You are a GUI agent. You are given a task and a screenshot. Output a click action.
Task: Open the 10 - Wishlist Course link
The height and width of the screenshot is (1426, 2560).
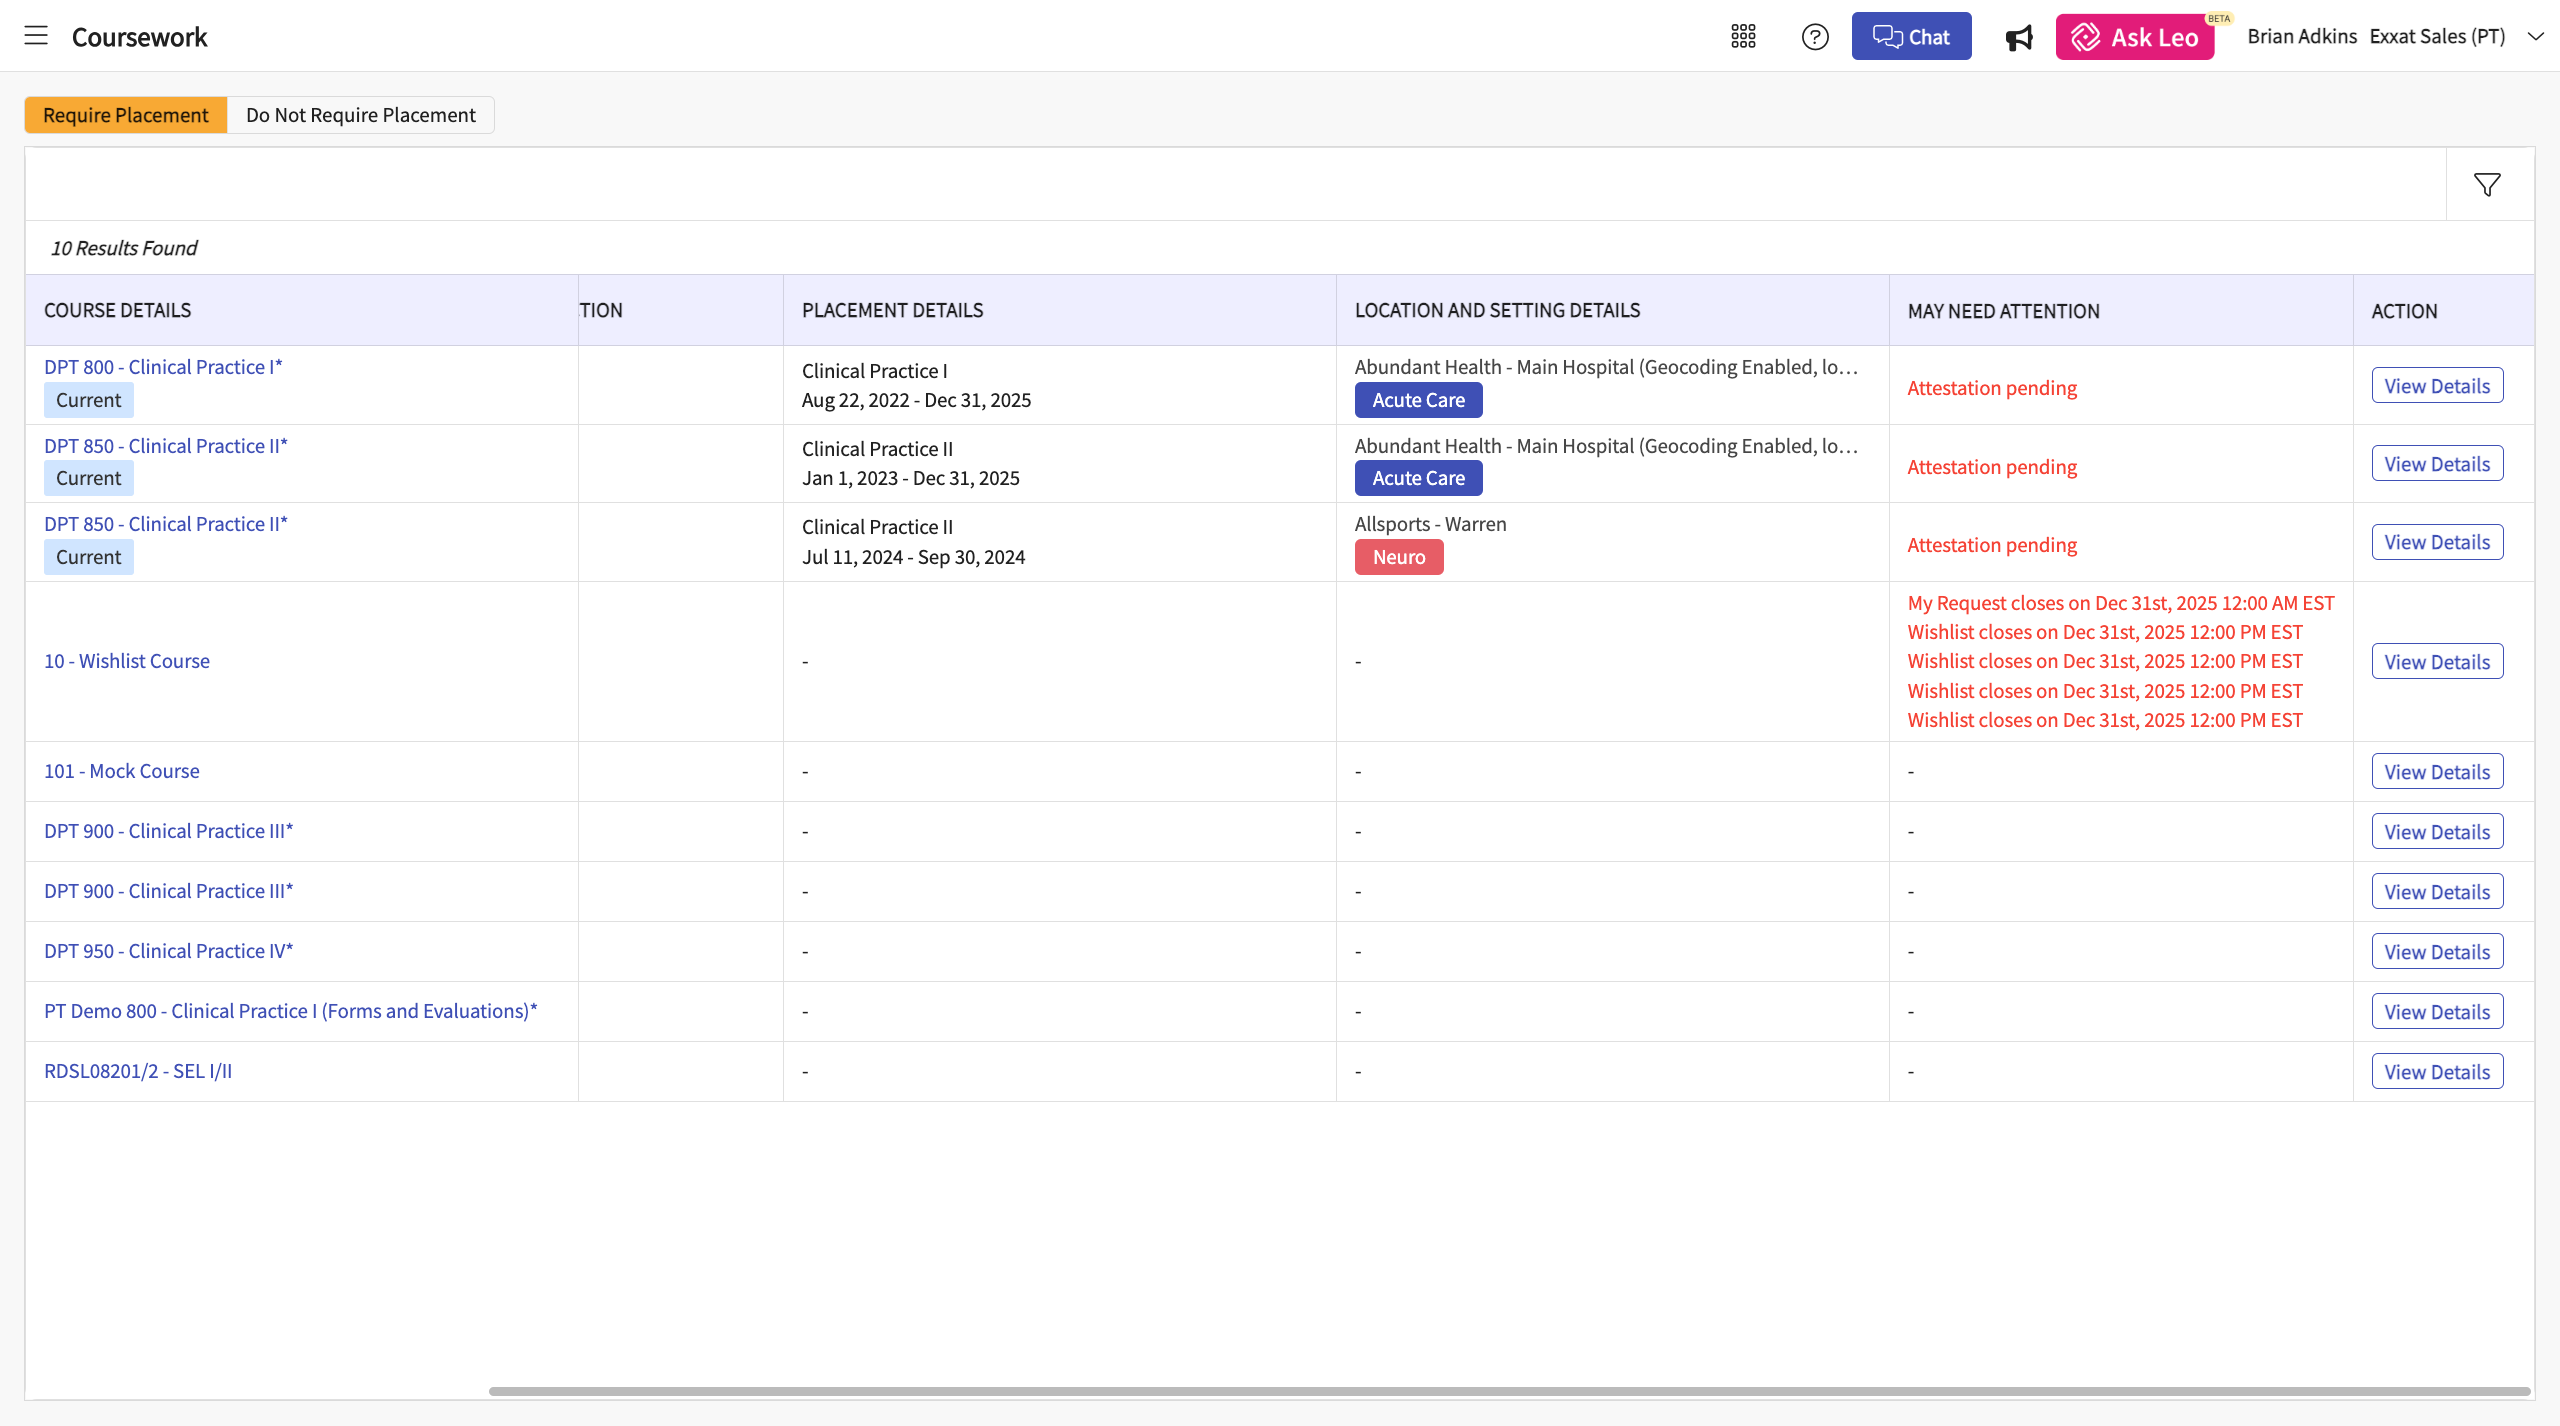click(127, 661)
